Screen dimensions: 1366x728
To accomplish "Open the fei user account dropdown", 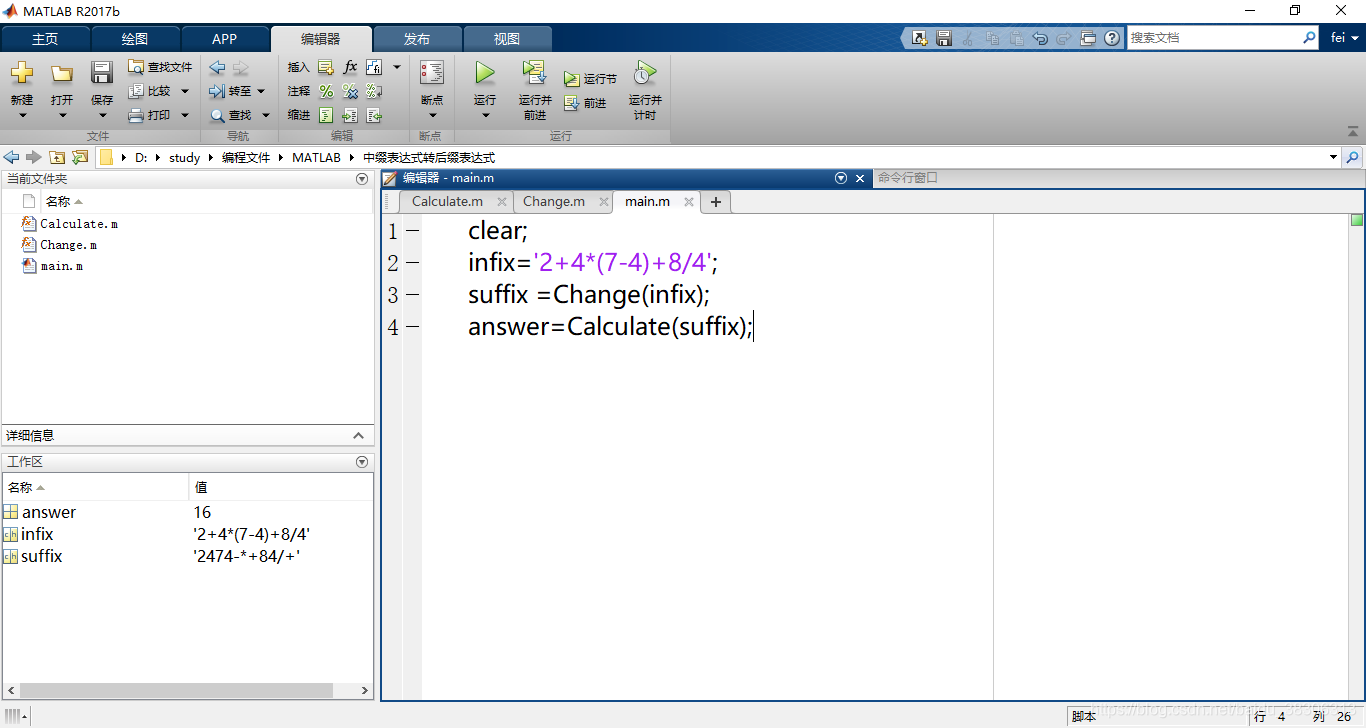I will click(x=1345, y=38).
